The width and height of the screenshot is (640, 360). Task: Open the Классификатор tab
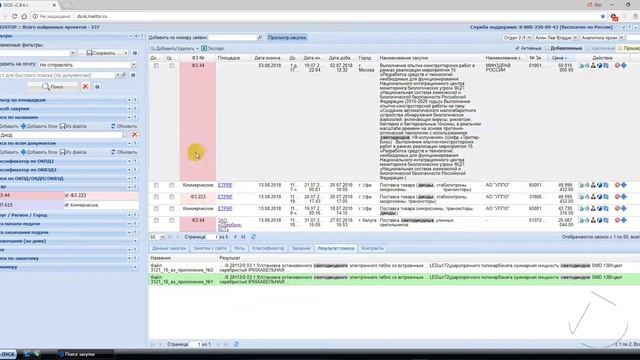coord(268,248)
